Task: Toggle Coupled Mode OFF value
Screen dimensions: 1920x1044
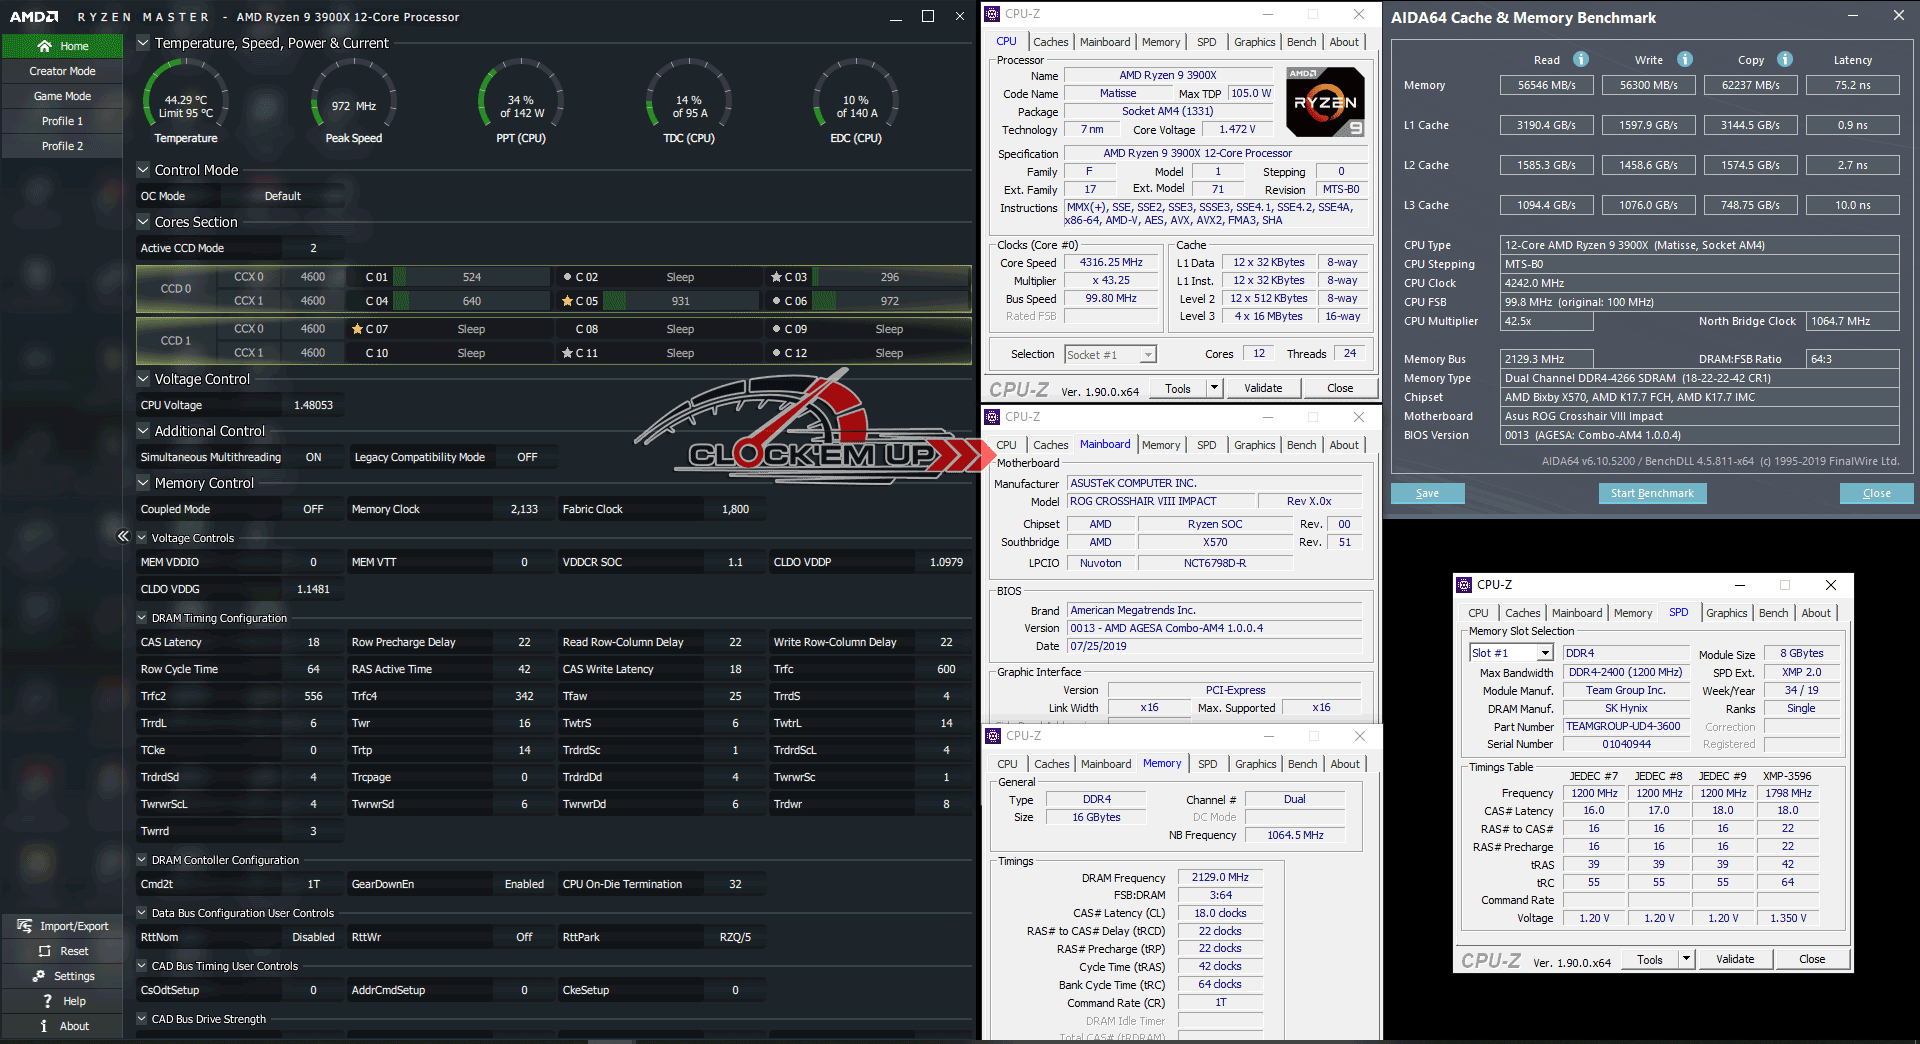Action: pos(313,509)
